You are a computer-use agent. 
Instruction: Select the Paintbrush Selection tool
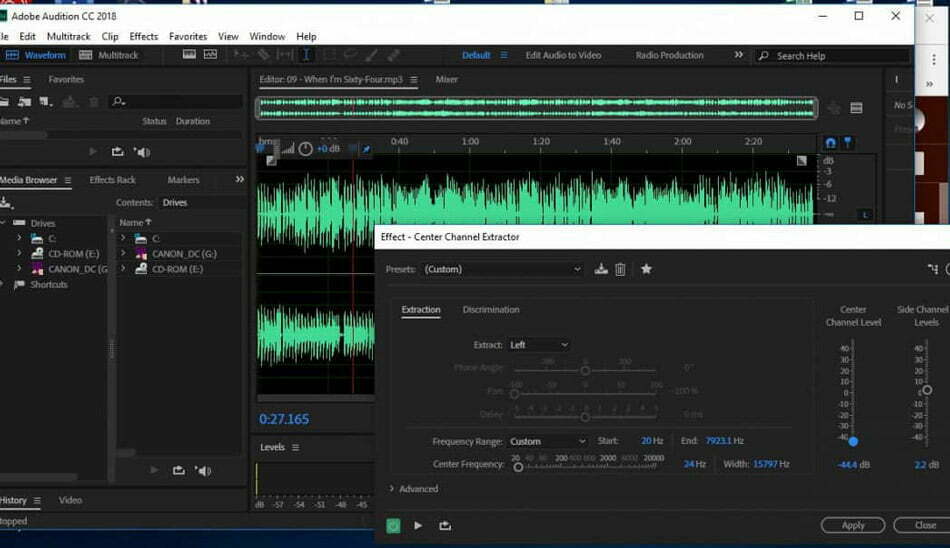point(371,55)
